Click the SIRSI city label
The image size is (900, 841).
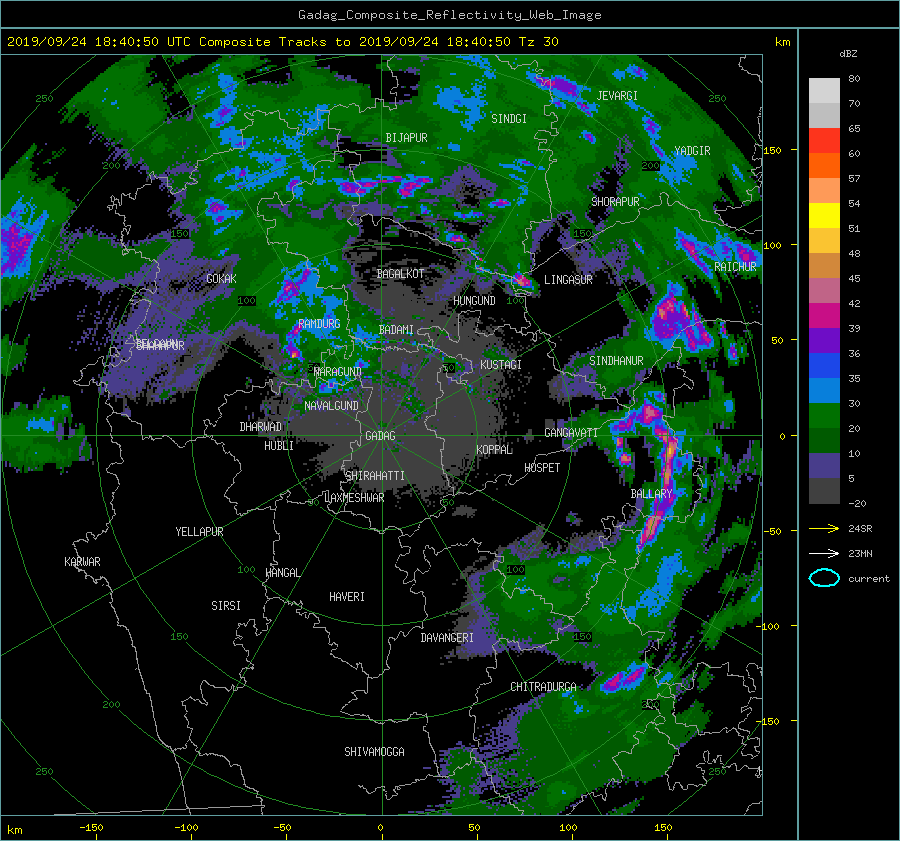click(x=226, y=606)
